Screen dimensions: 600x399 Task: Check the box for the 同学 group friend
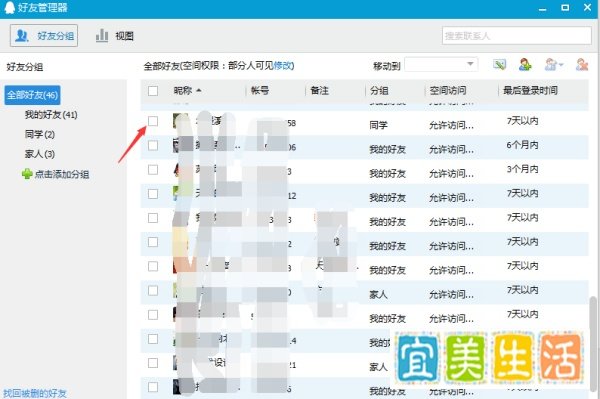[x=153, y=121]
